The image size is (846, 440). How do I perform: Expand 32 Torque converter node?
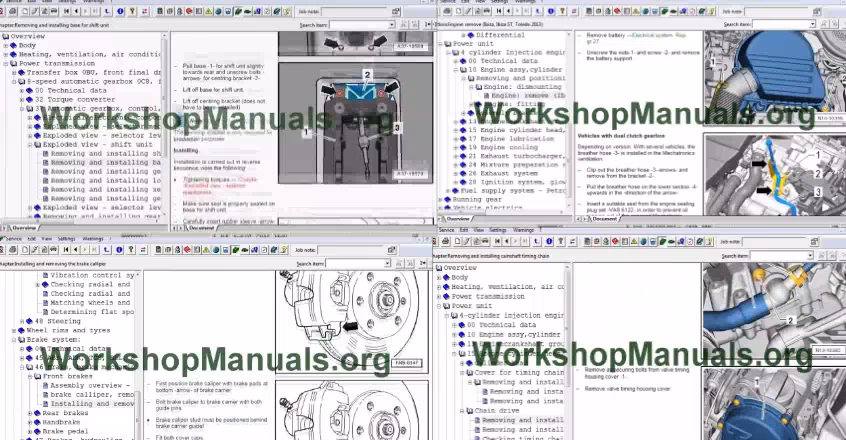23,99
